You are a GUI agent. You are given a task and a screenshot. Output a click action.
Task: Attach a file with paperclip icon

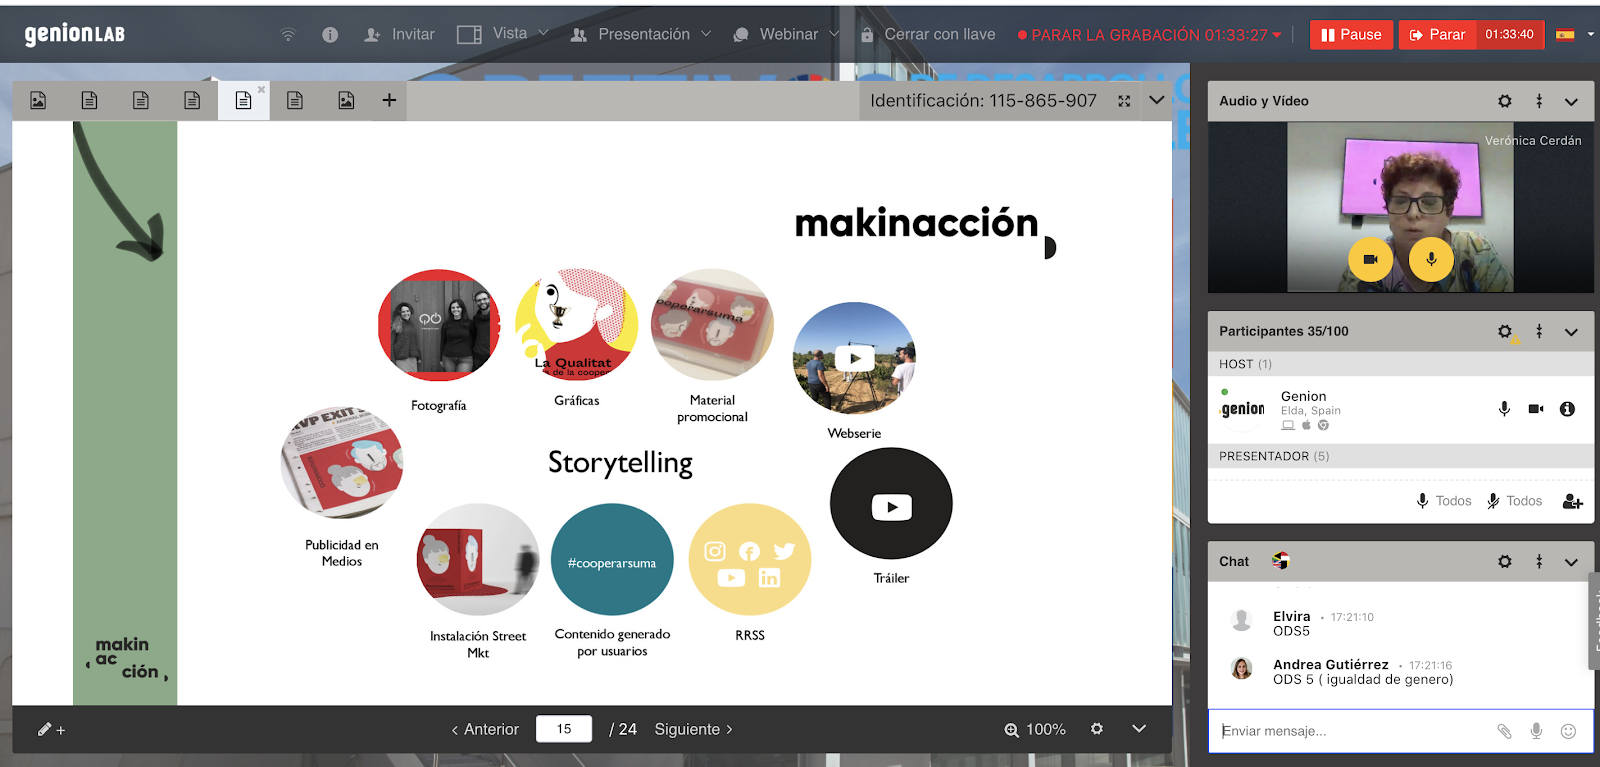pyautogui.click(x=1504, y=731)
